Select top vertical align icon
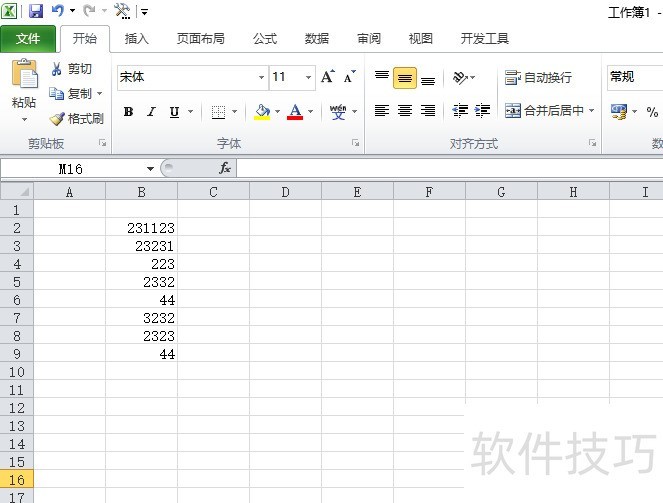Viewport: 663px width, 503px height. pyautogui.click(x=382, y=78)
